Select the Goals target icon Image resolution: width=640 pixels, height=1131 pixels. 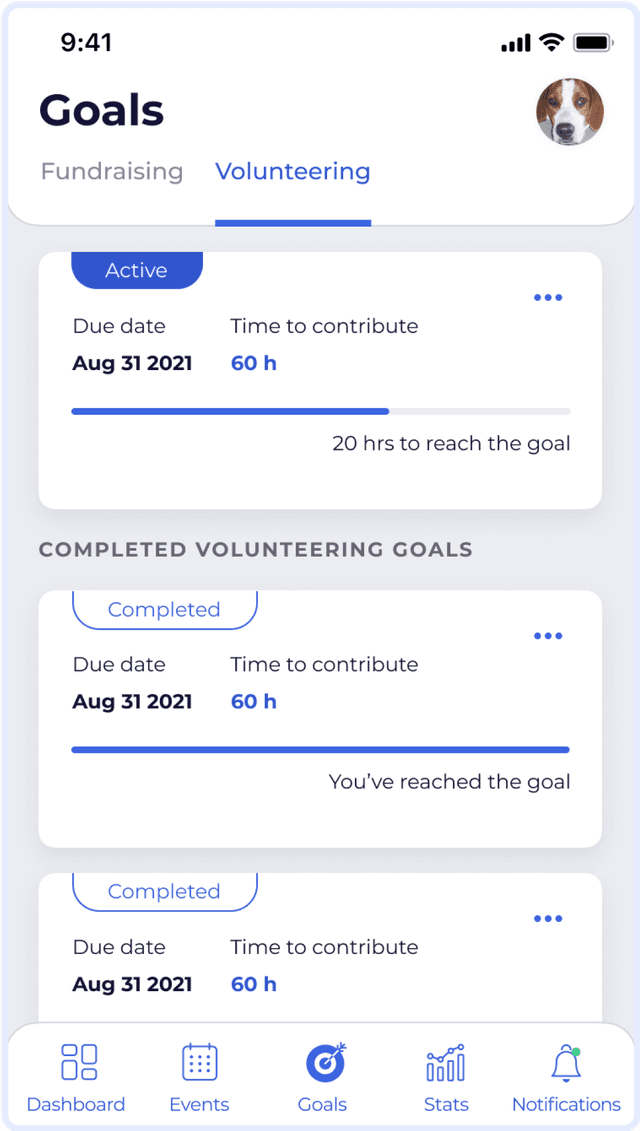(324, 1062)
